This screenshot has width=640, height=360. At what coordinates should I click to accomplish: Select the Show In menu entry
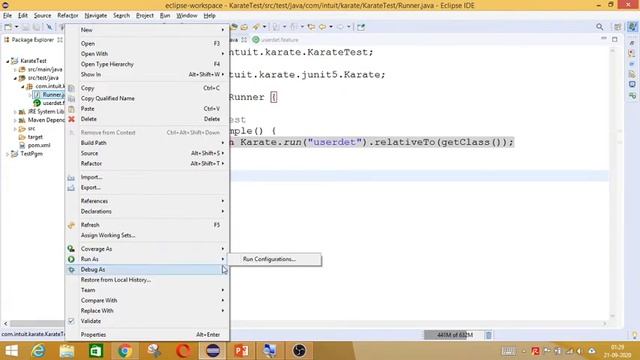(147, 75)
